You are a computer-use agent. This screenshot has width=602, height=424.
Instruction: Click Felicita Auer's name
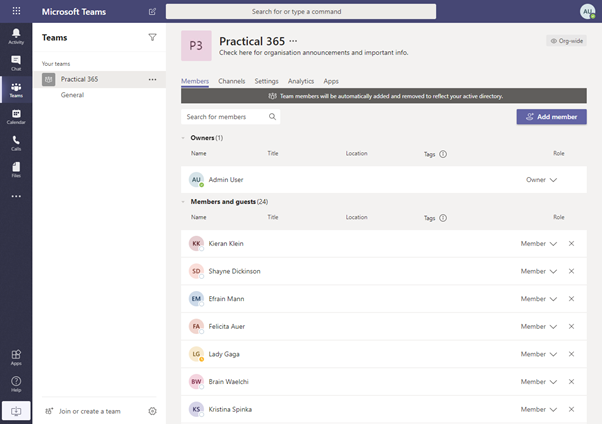click(x=227, y=326)
